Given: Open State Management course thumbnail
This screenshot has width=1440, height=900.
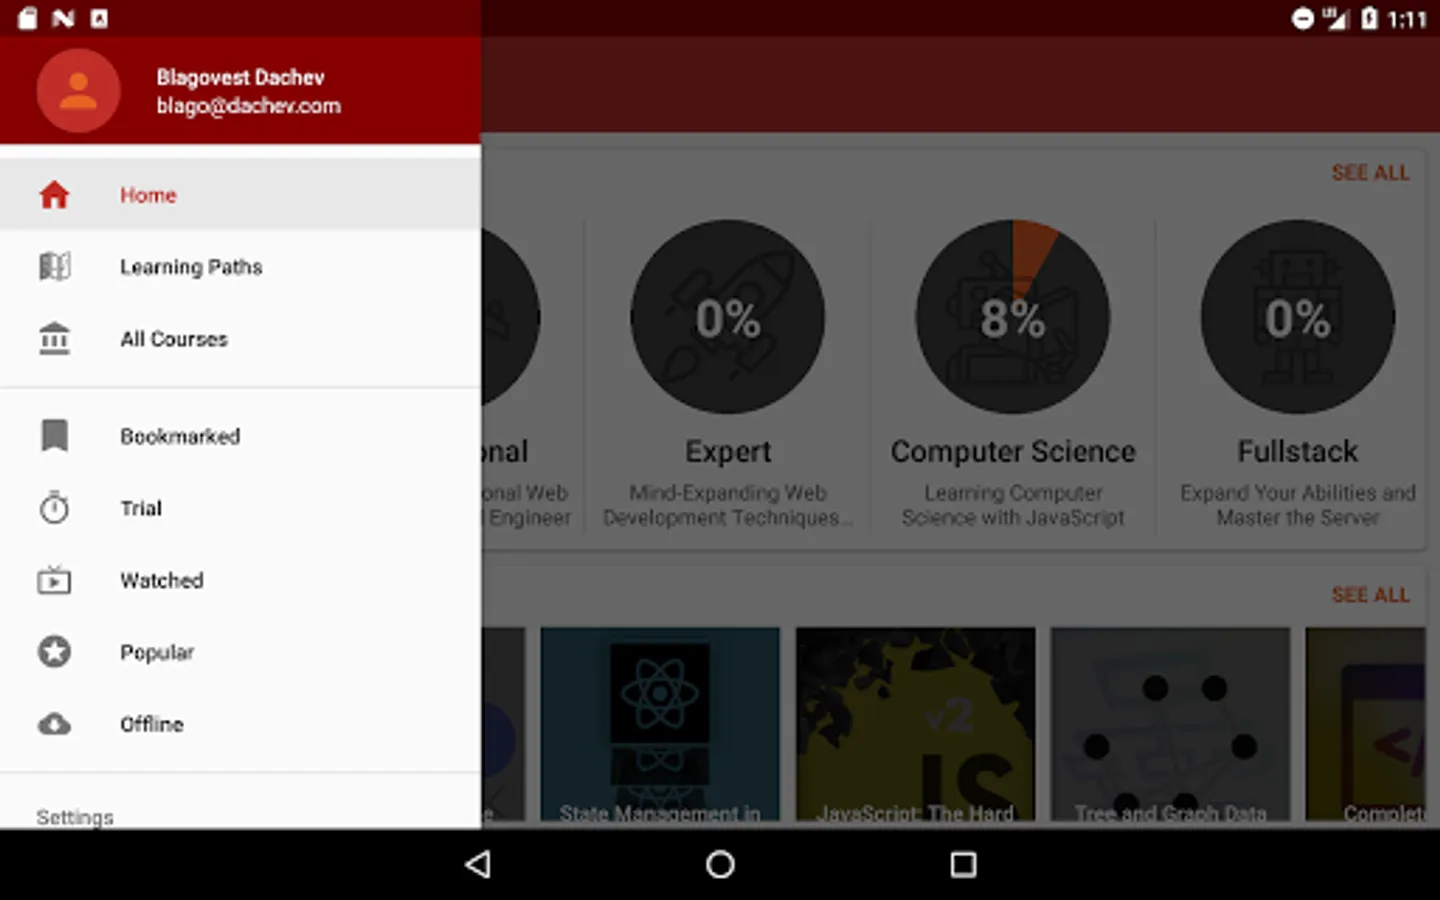Looking at the screenshot, I should [x=660, y=725].
